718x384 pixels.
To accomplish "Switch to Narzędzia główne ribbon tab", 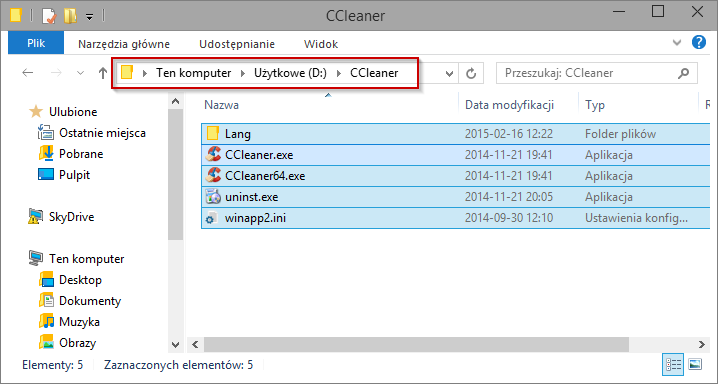I will coord(124,44).
